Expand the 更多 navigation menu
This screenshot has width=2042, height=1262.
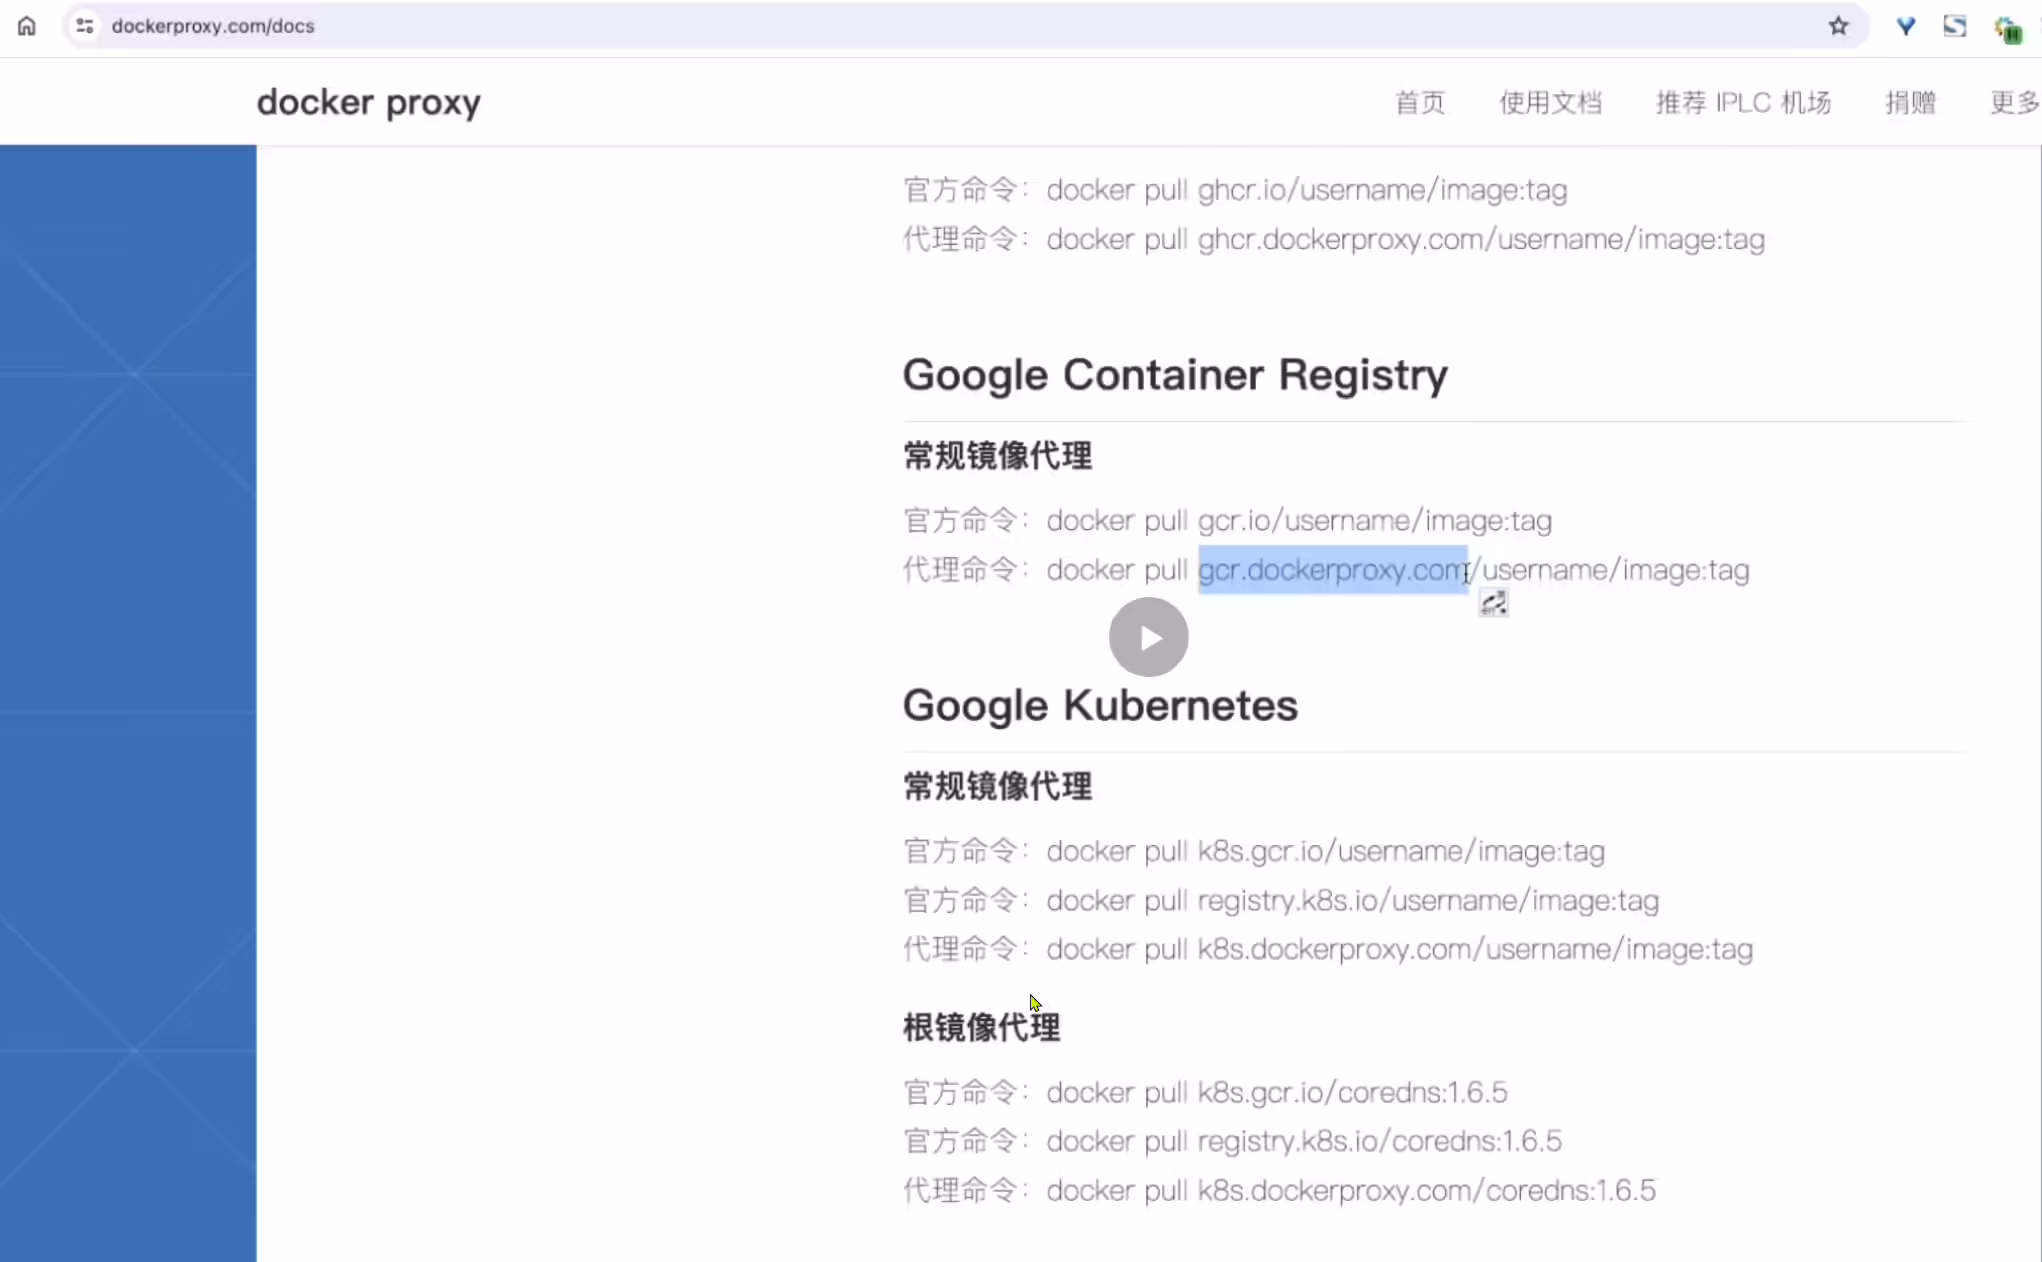[2015, 102]
